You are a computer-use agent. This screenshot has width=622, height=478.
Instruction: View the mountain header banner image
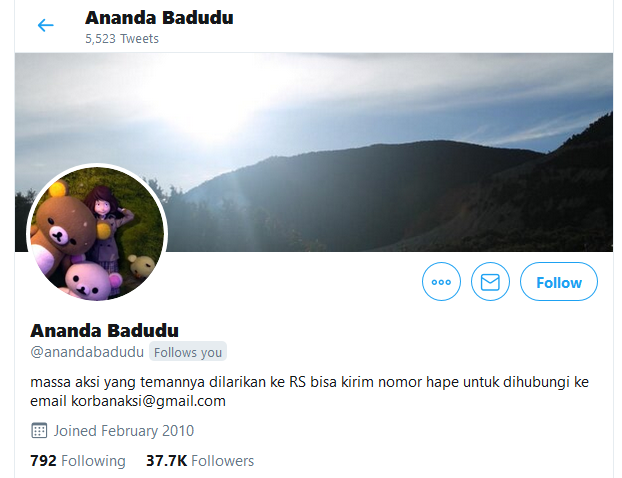tap(314, 152)
